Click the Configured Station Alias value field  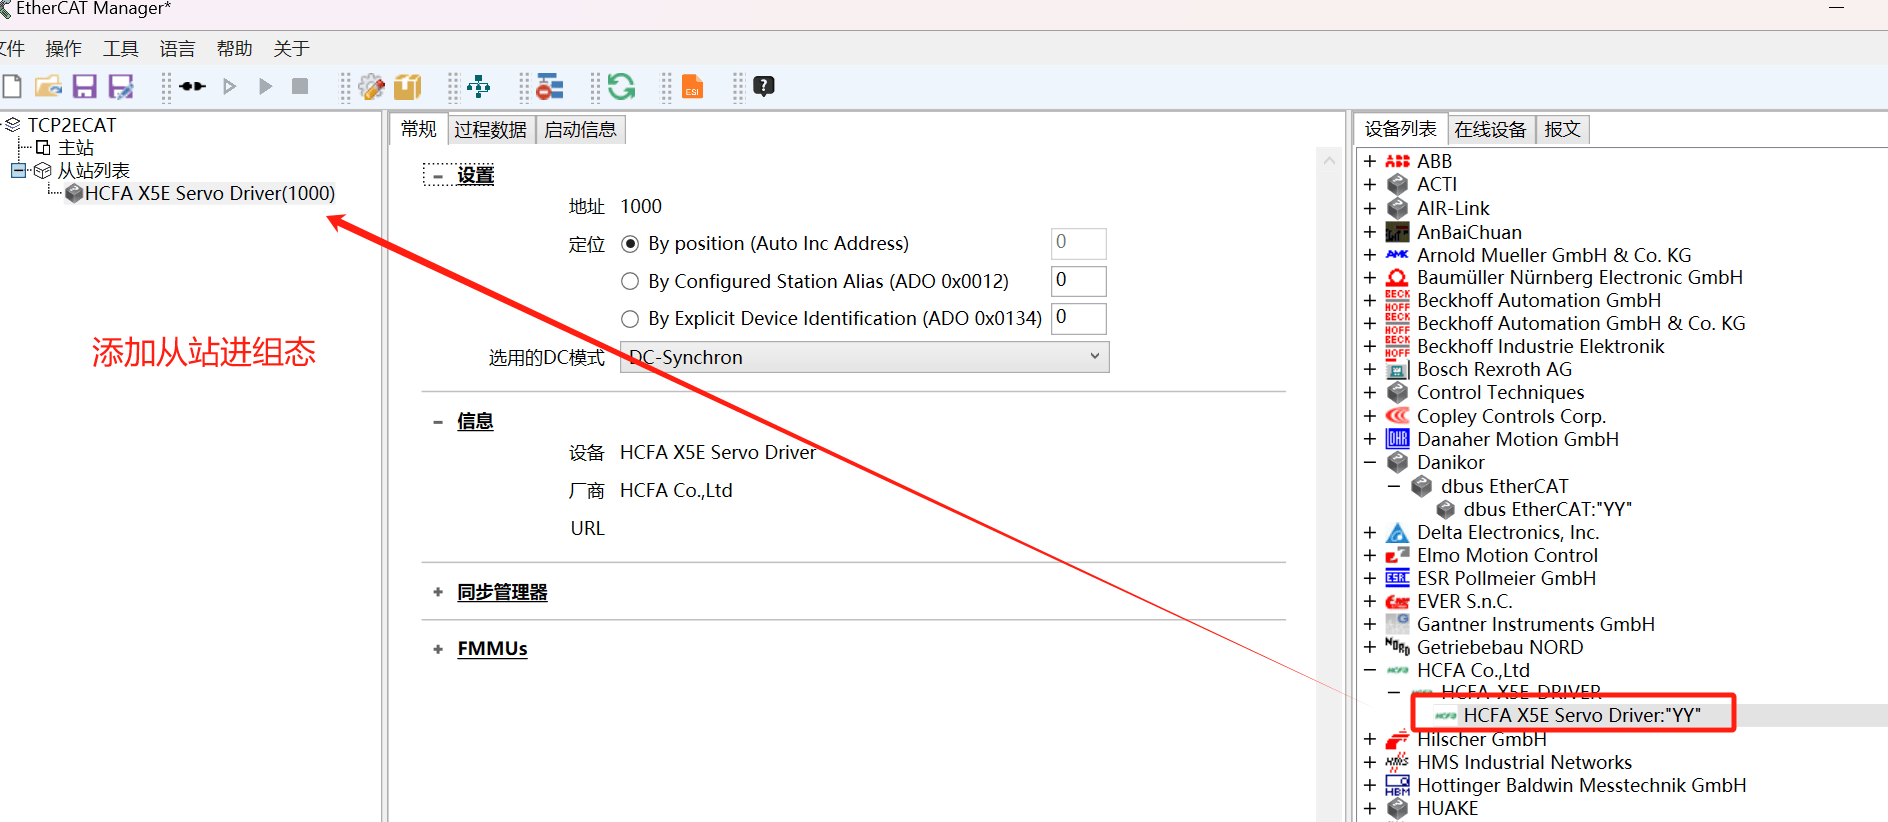(x=1078, y=281)
